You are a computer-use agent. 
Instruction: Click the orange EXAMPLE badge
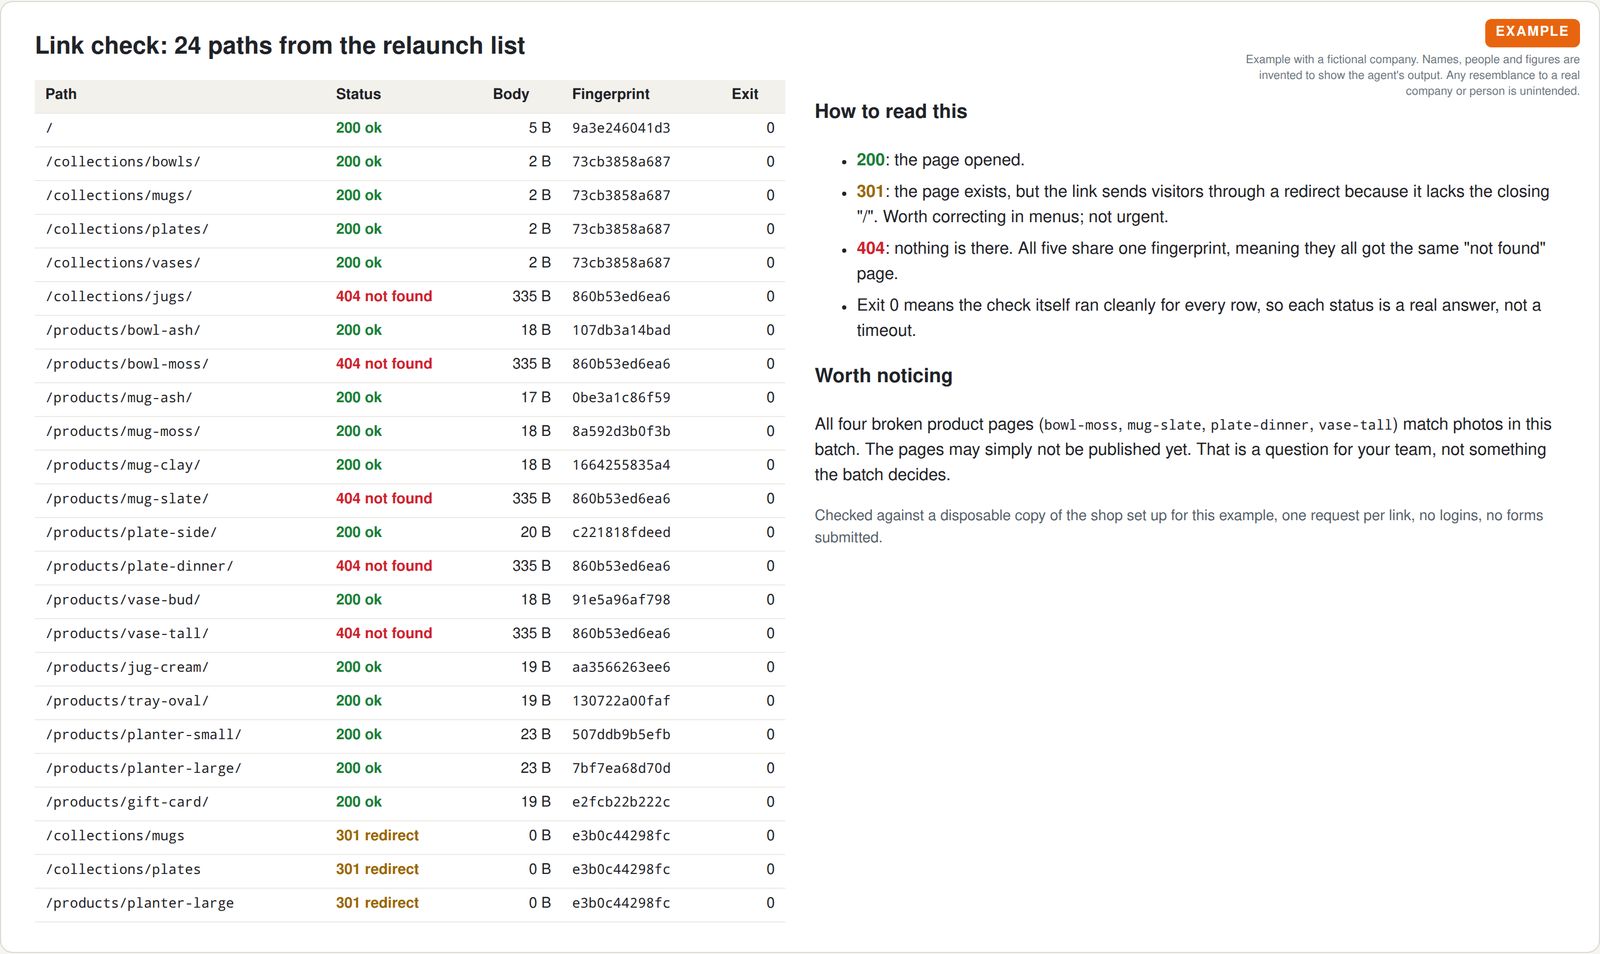tap(1532, 32)
